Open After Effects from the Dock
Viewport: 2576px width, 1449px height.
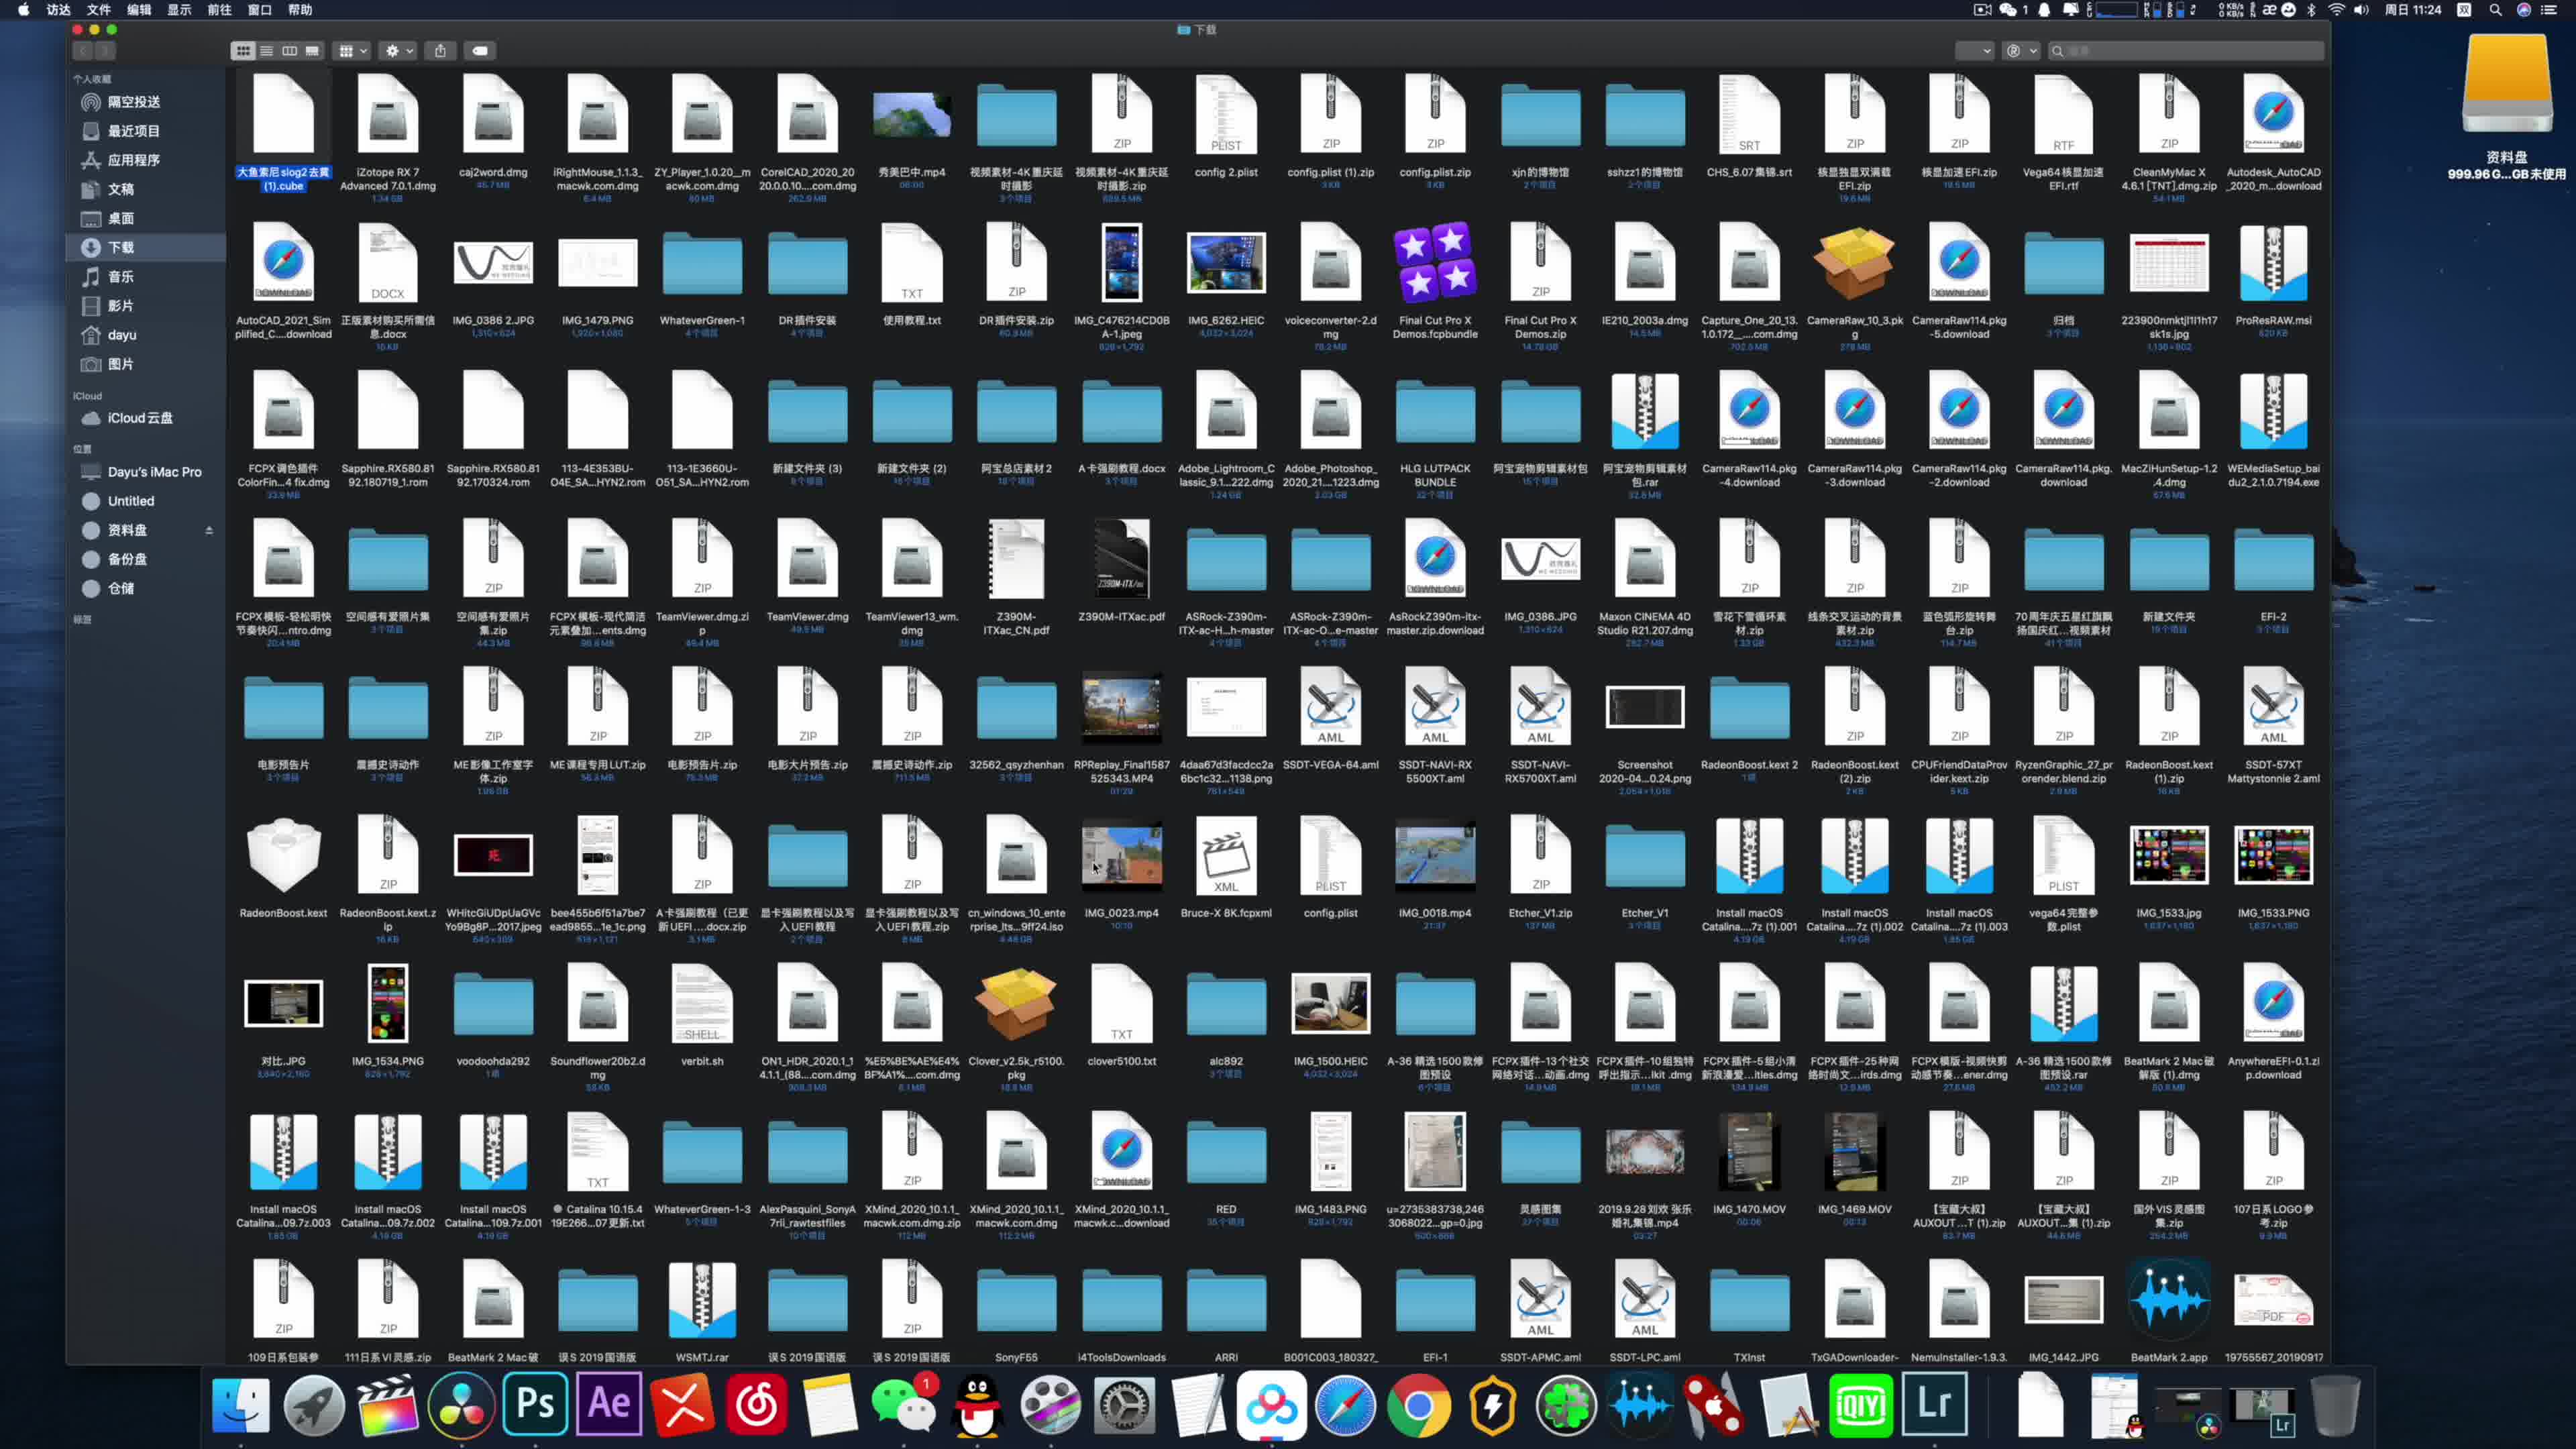[x=609, y=1405]
